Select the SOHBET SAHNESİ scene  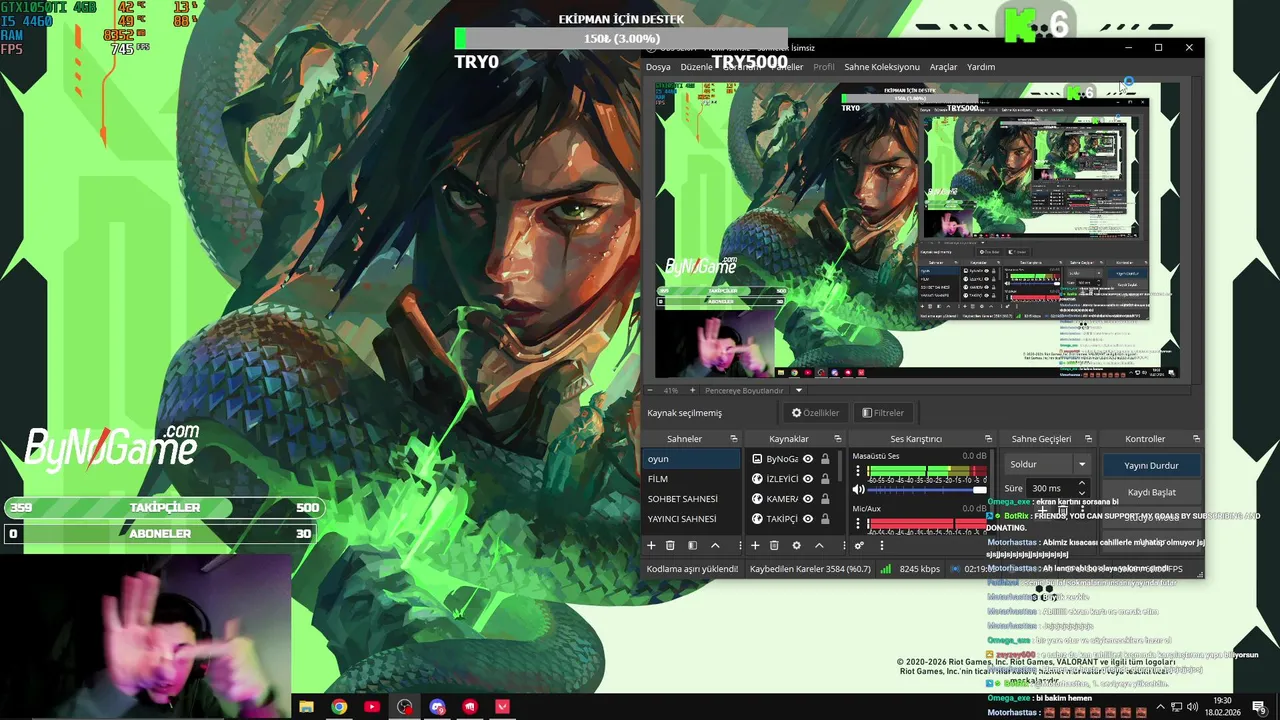(692, 499)
